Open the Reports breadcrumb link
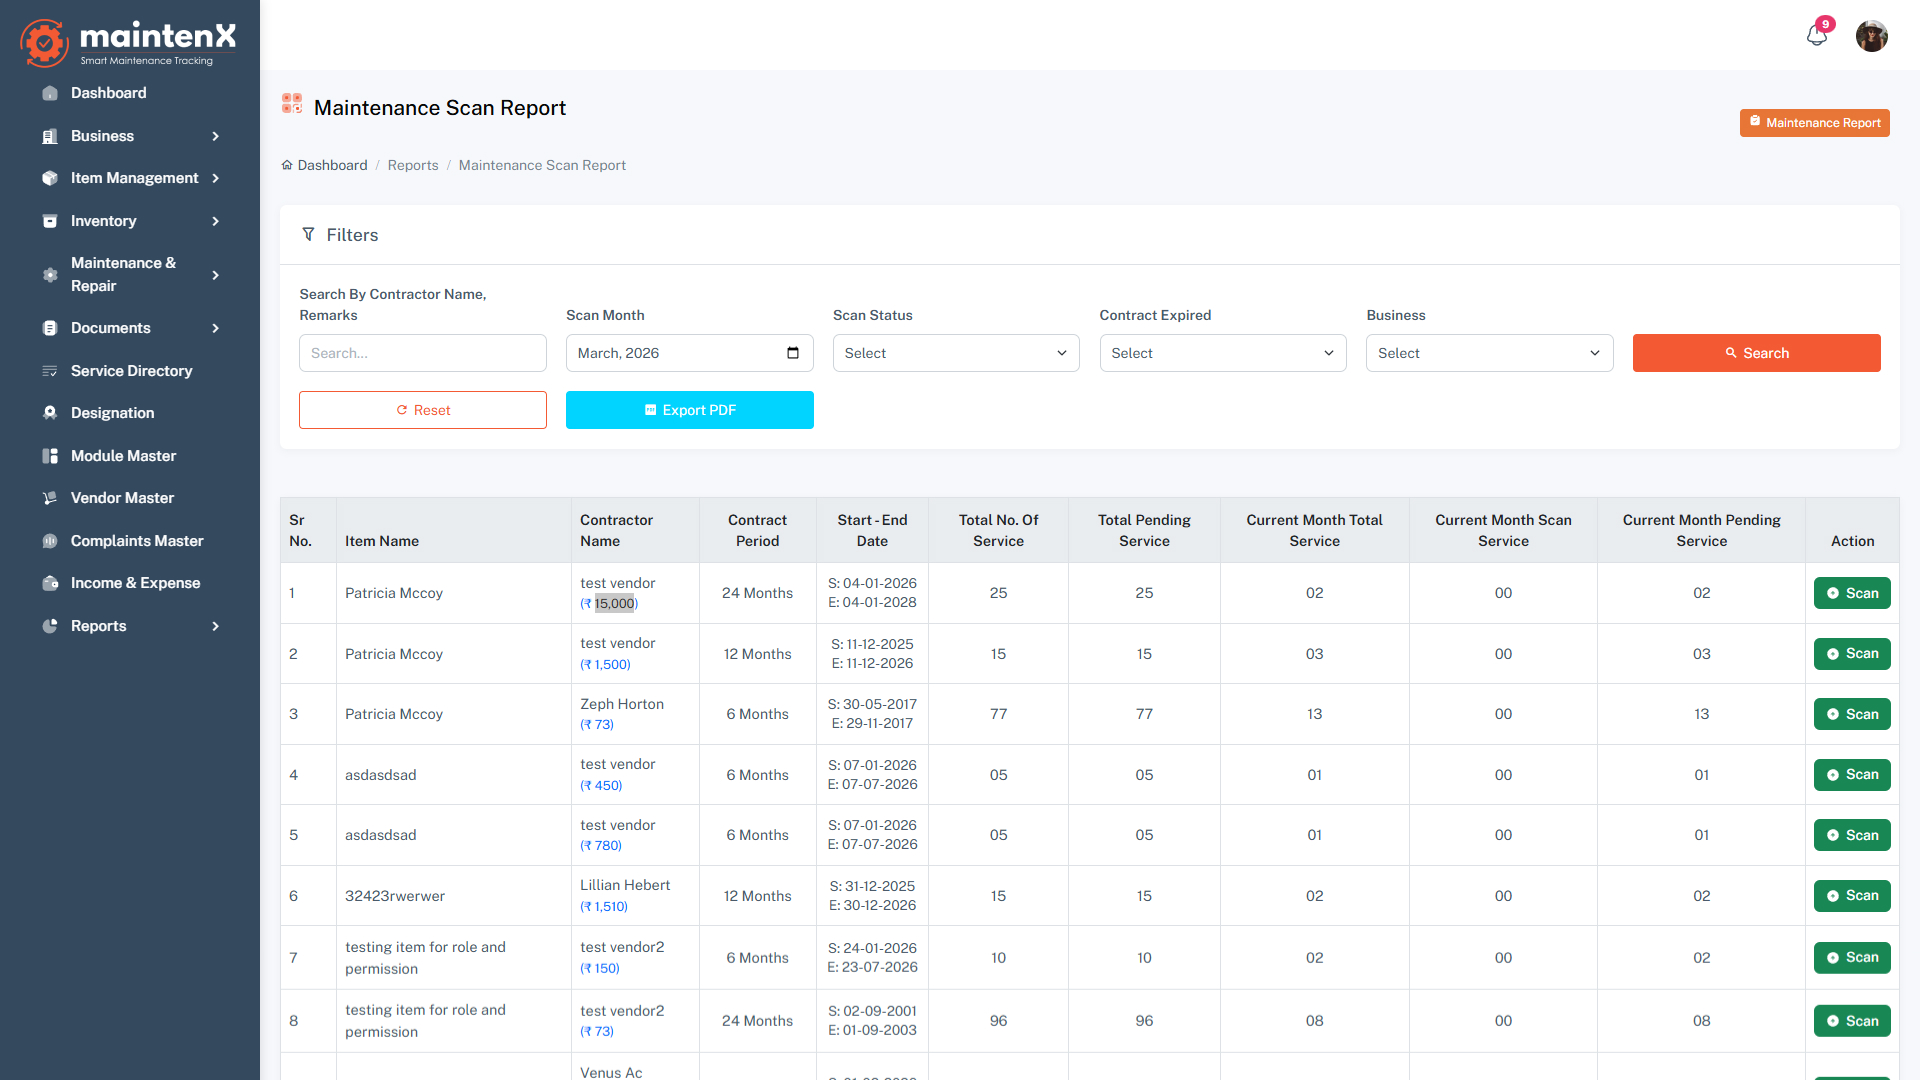The image size is (1920, 1080). click(x=412, y=165)
